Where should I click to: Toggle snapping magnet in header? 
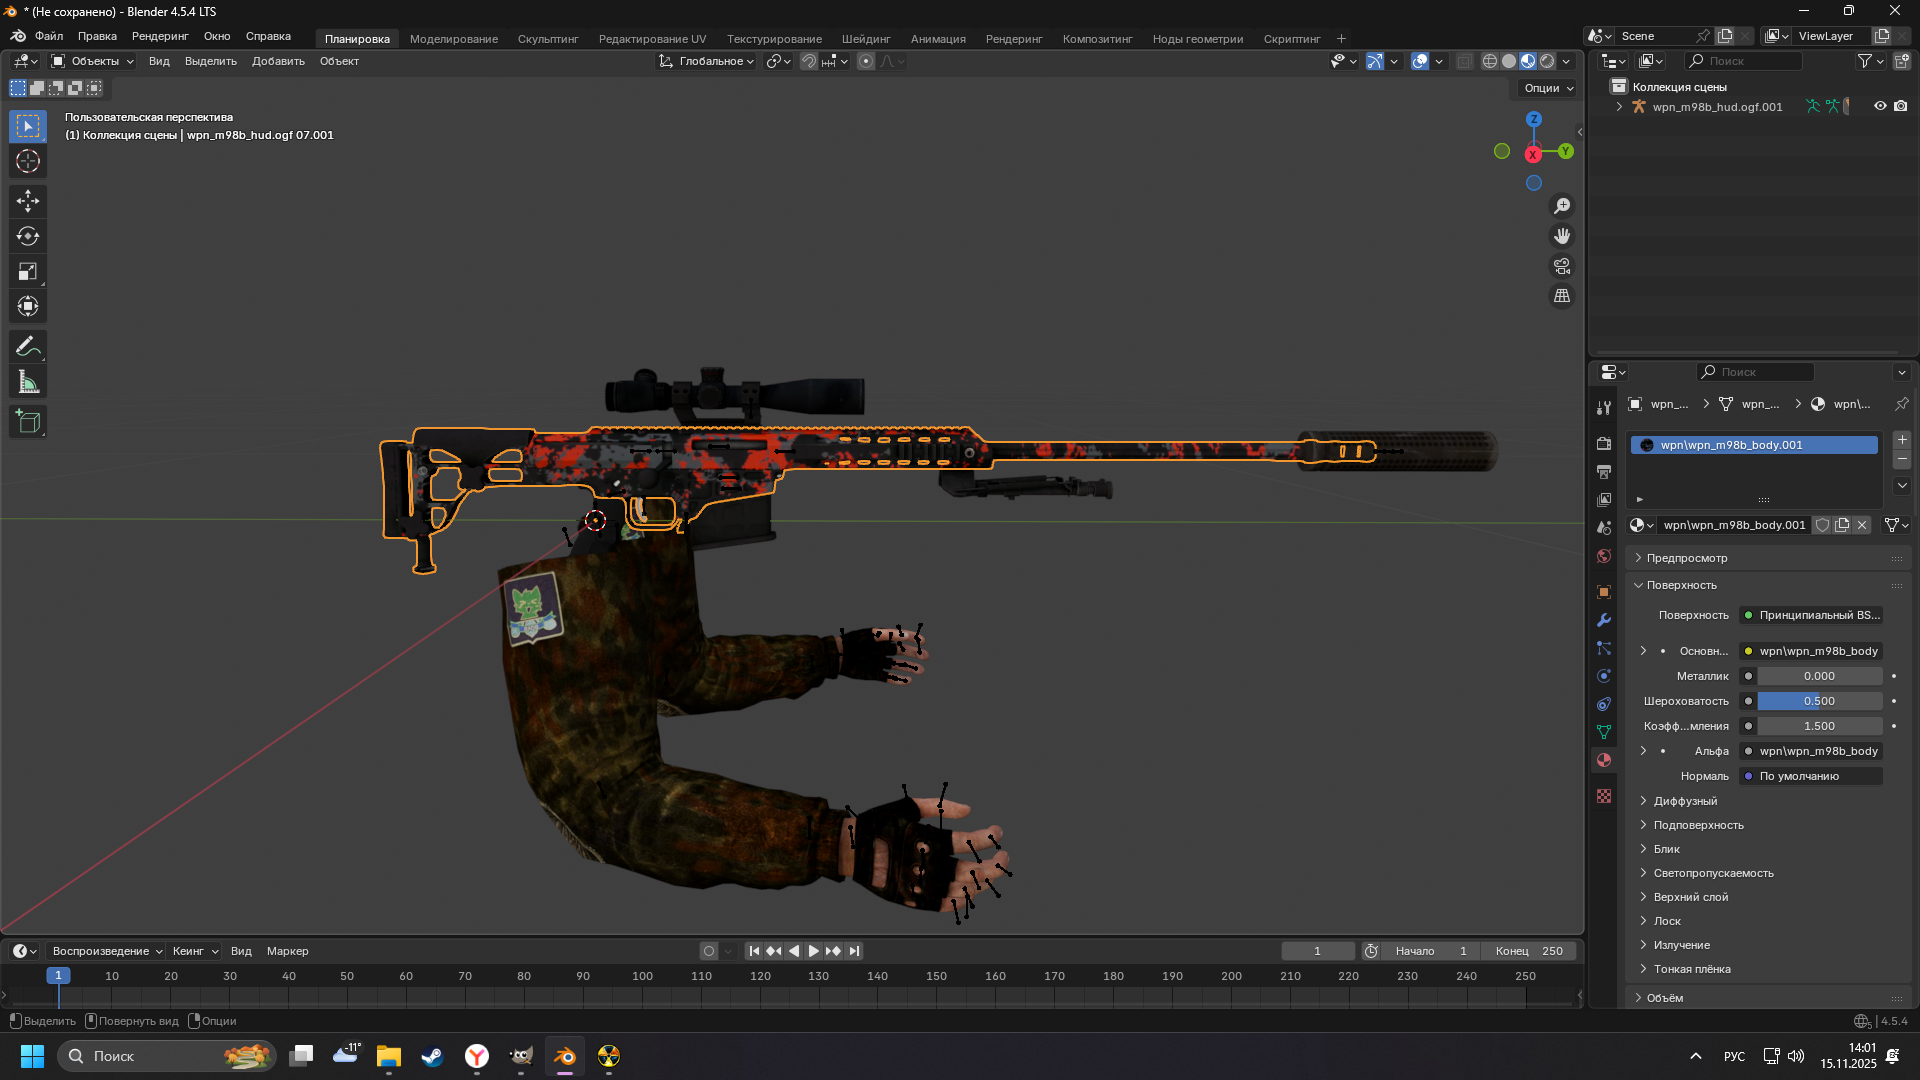tap(809, 61)
